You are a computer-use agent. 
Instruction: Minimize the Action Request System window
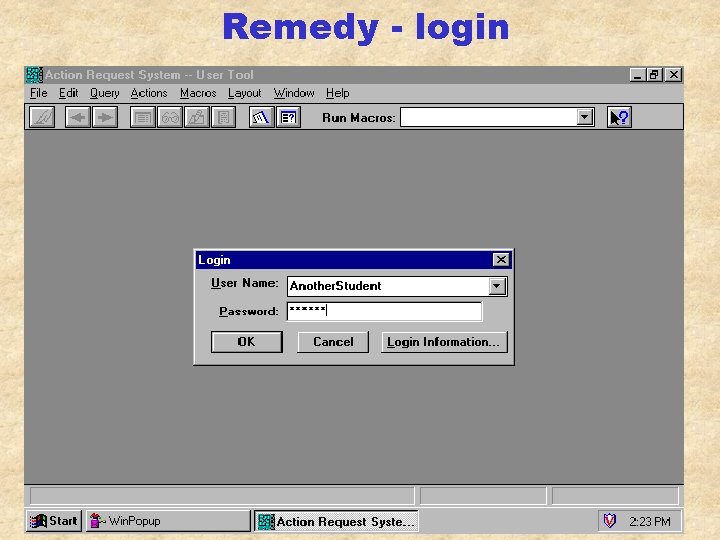637,75
